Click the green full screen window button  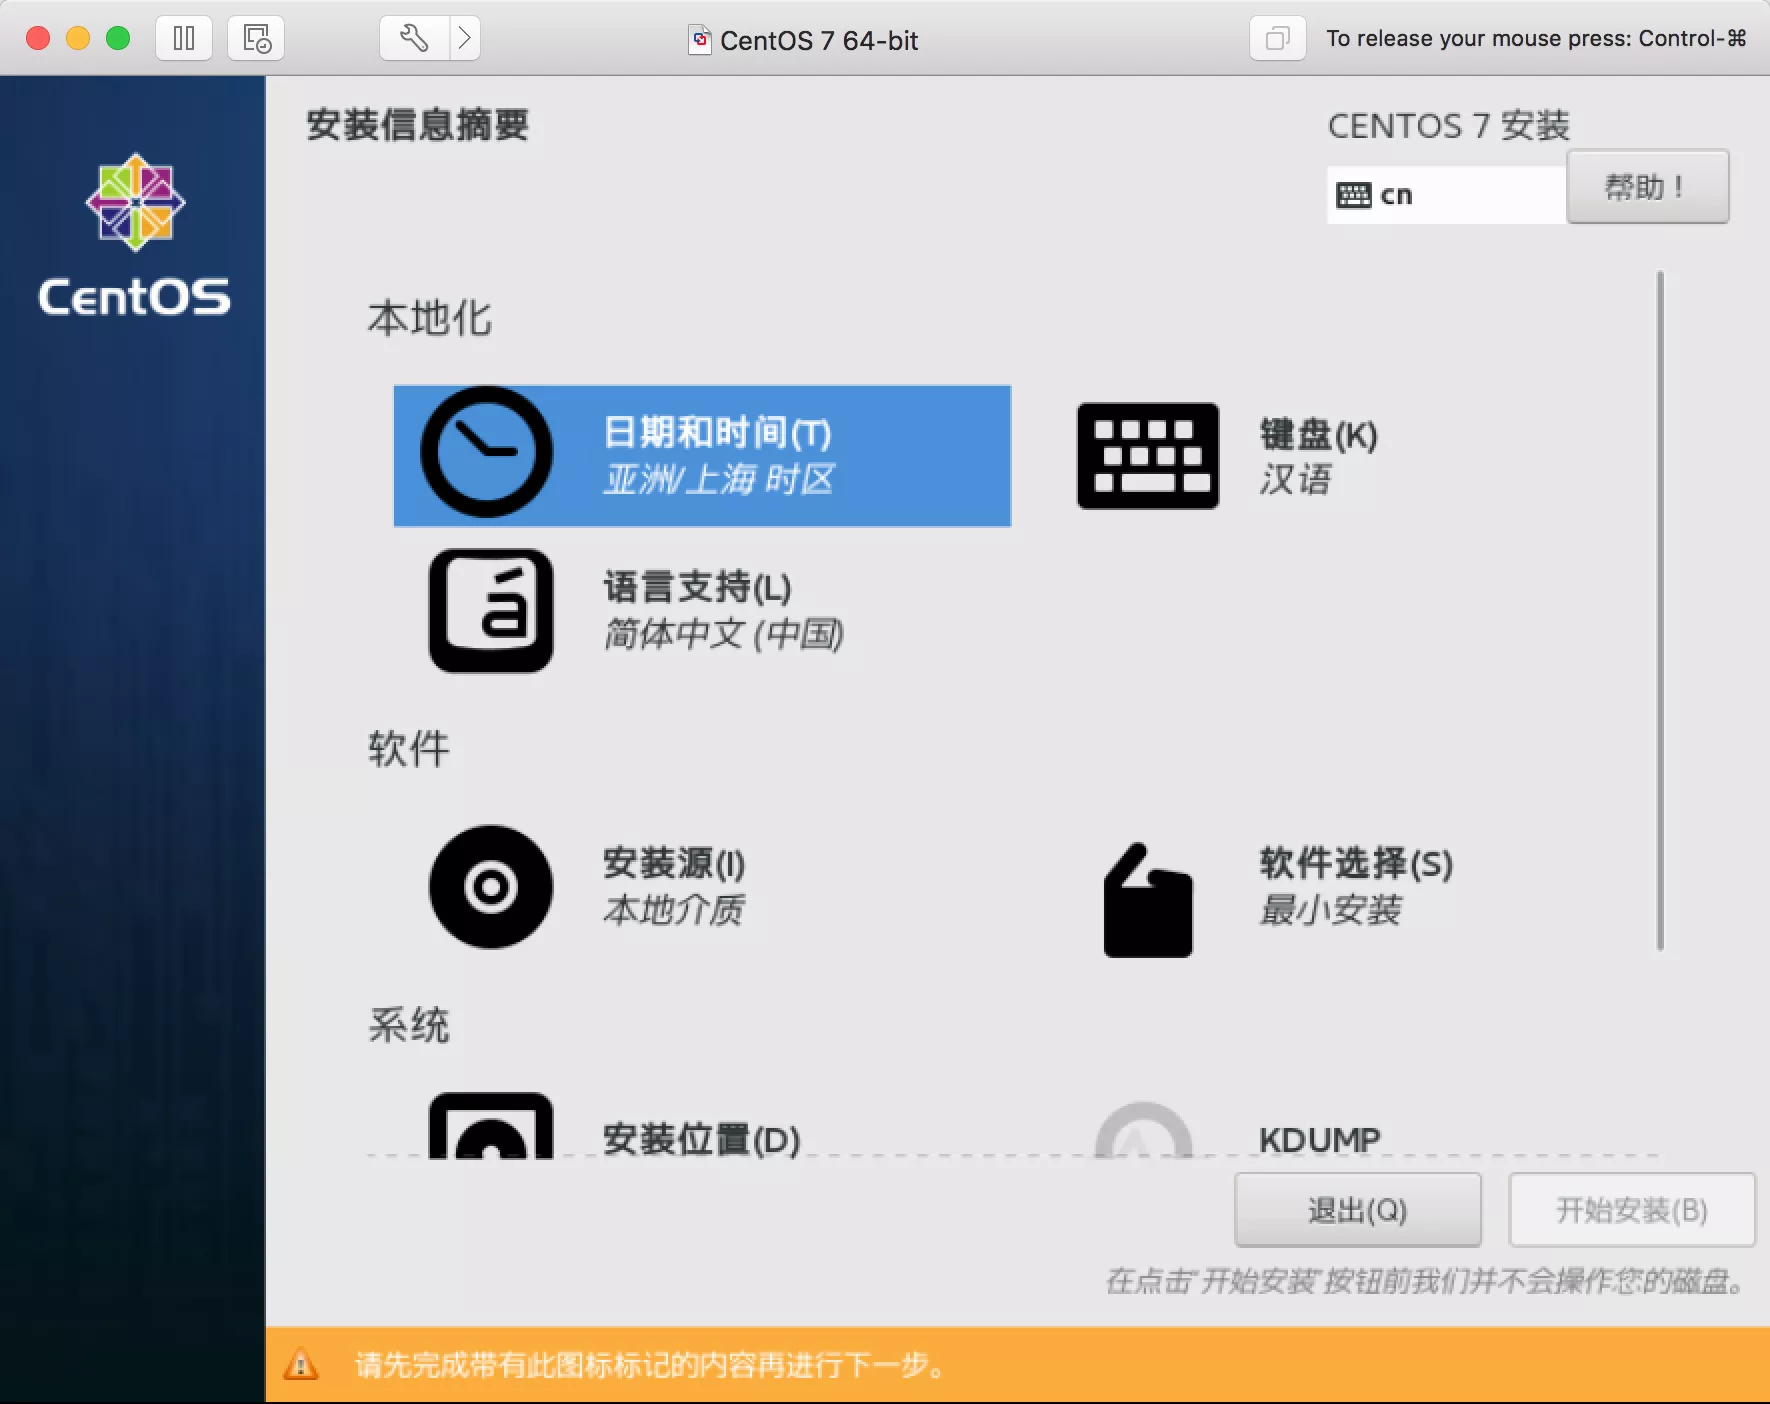click(x=118, y=38)
